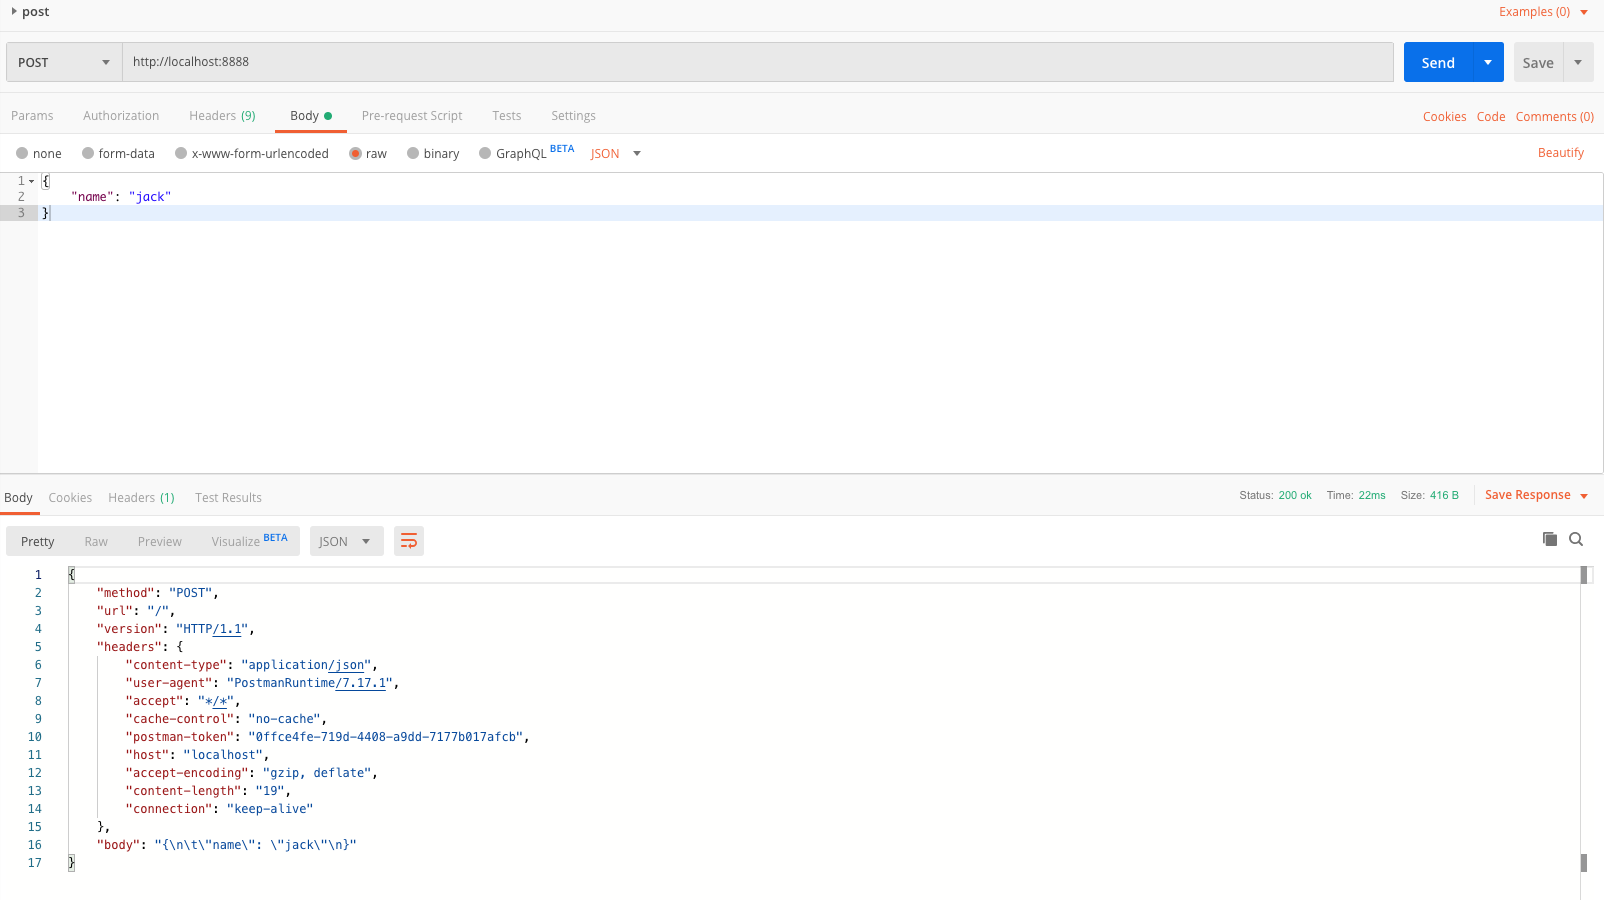Open the request Cookies link
This screenshot has height=900, width=1607.
tap(1445, 117)
